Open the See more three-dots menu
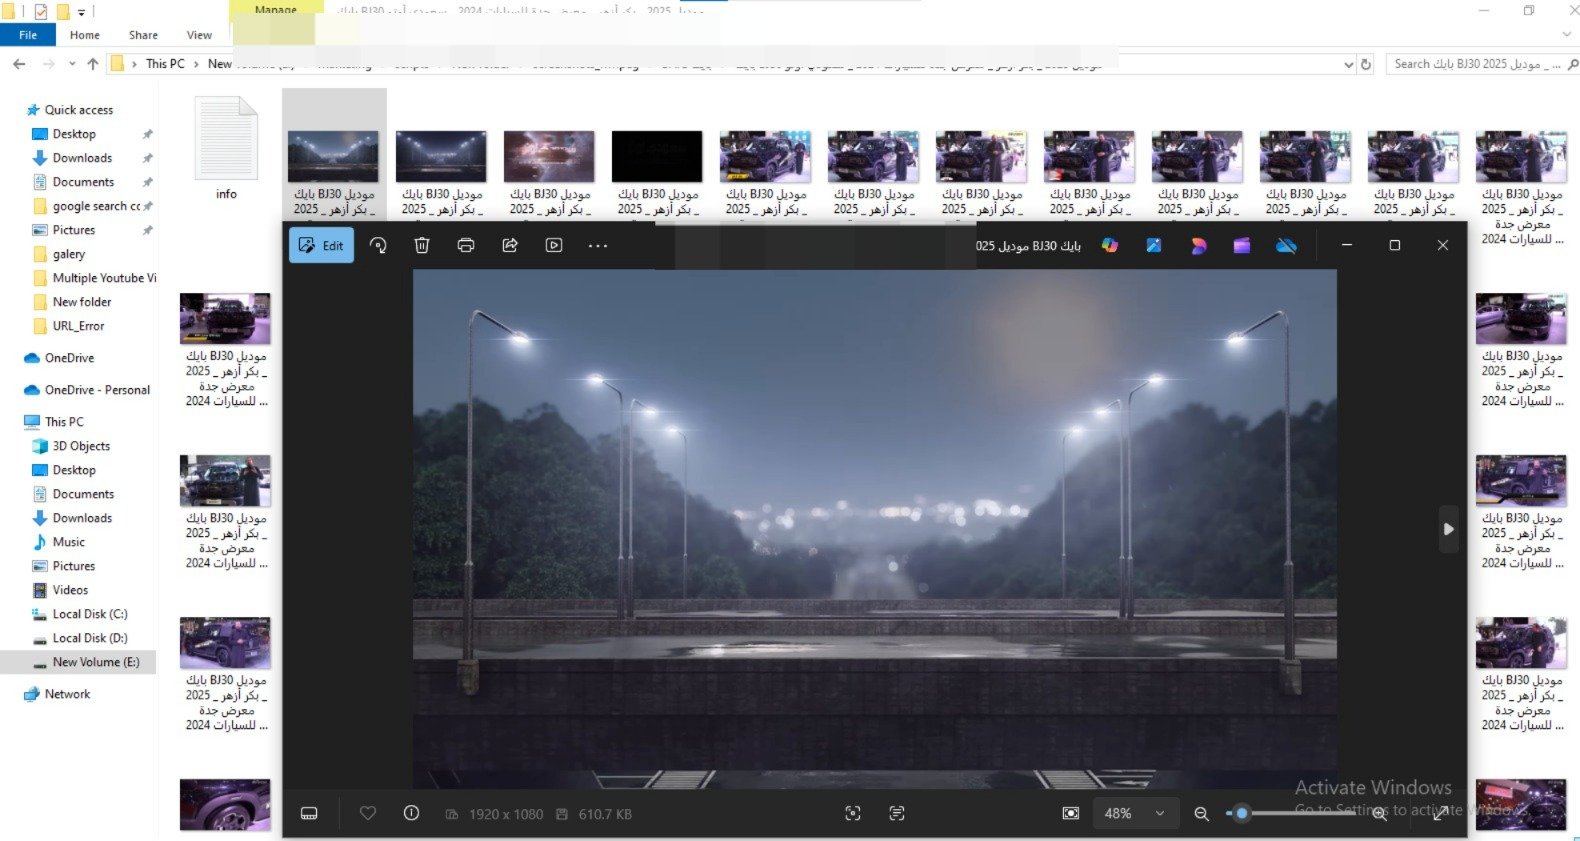Screen dimensions: 1580x841 point(598,245)
